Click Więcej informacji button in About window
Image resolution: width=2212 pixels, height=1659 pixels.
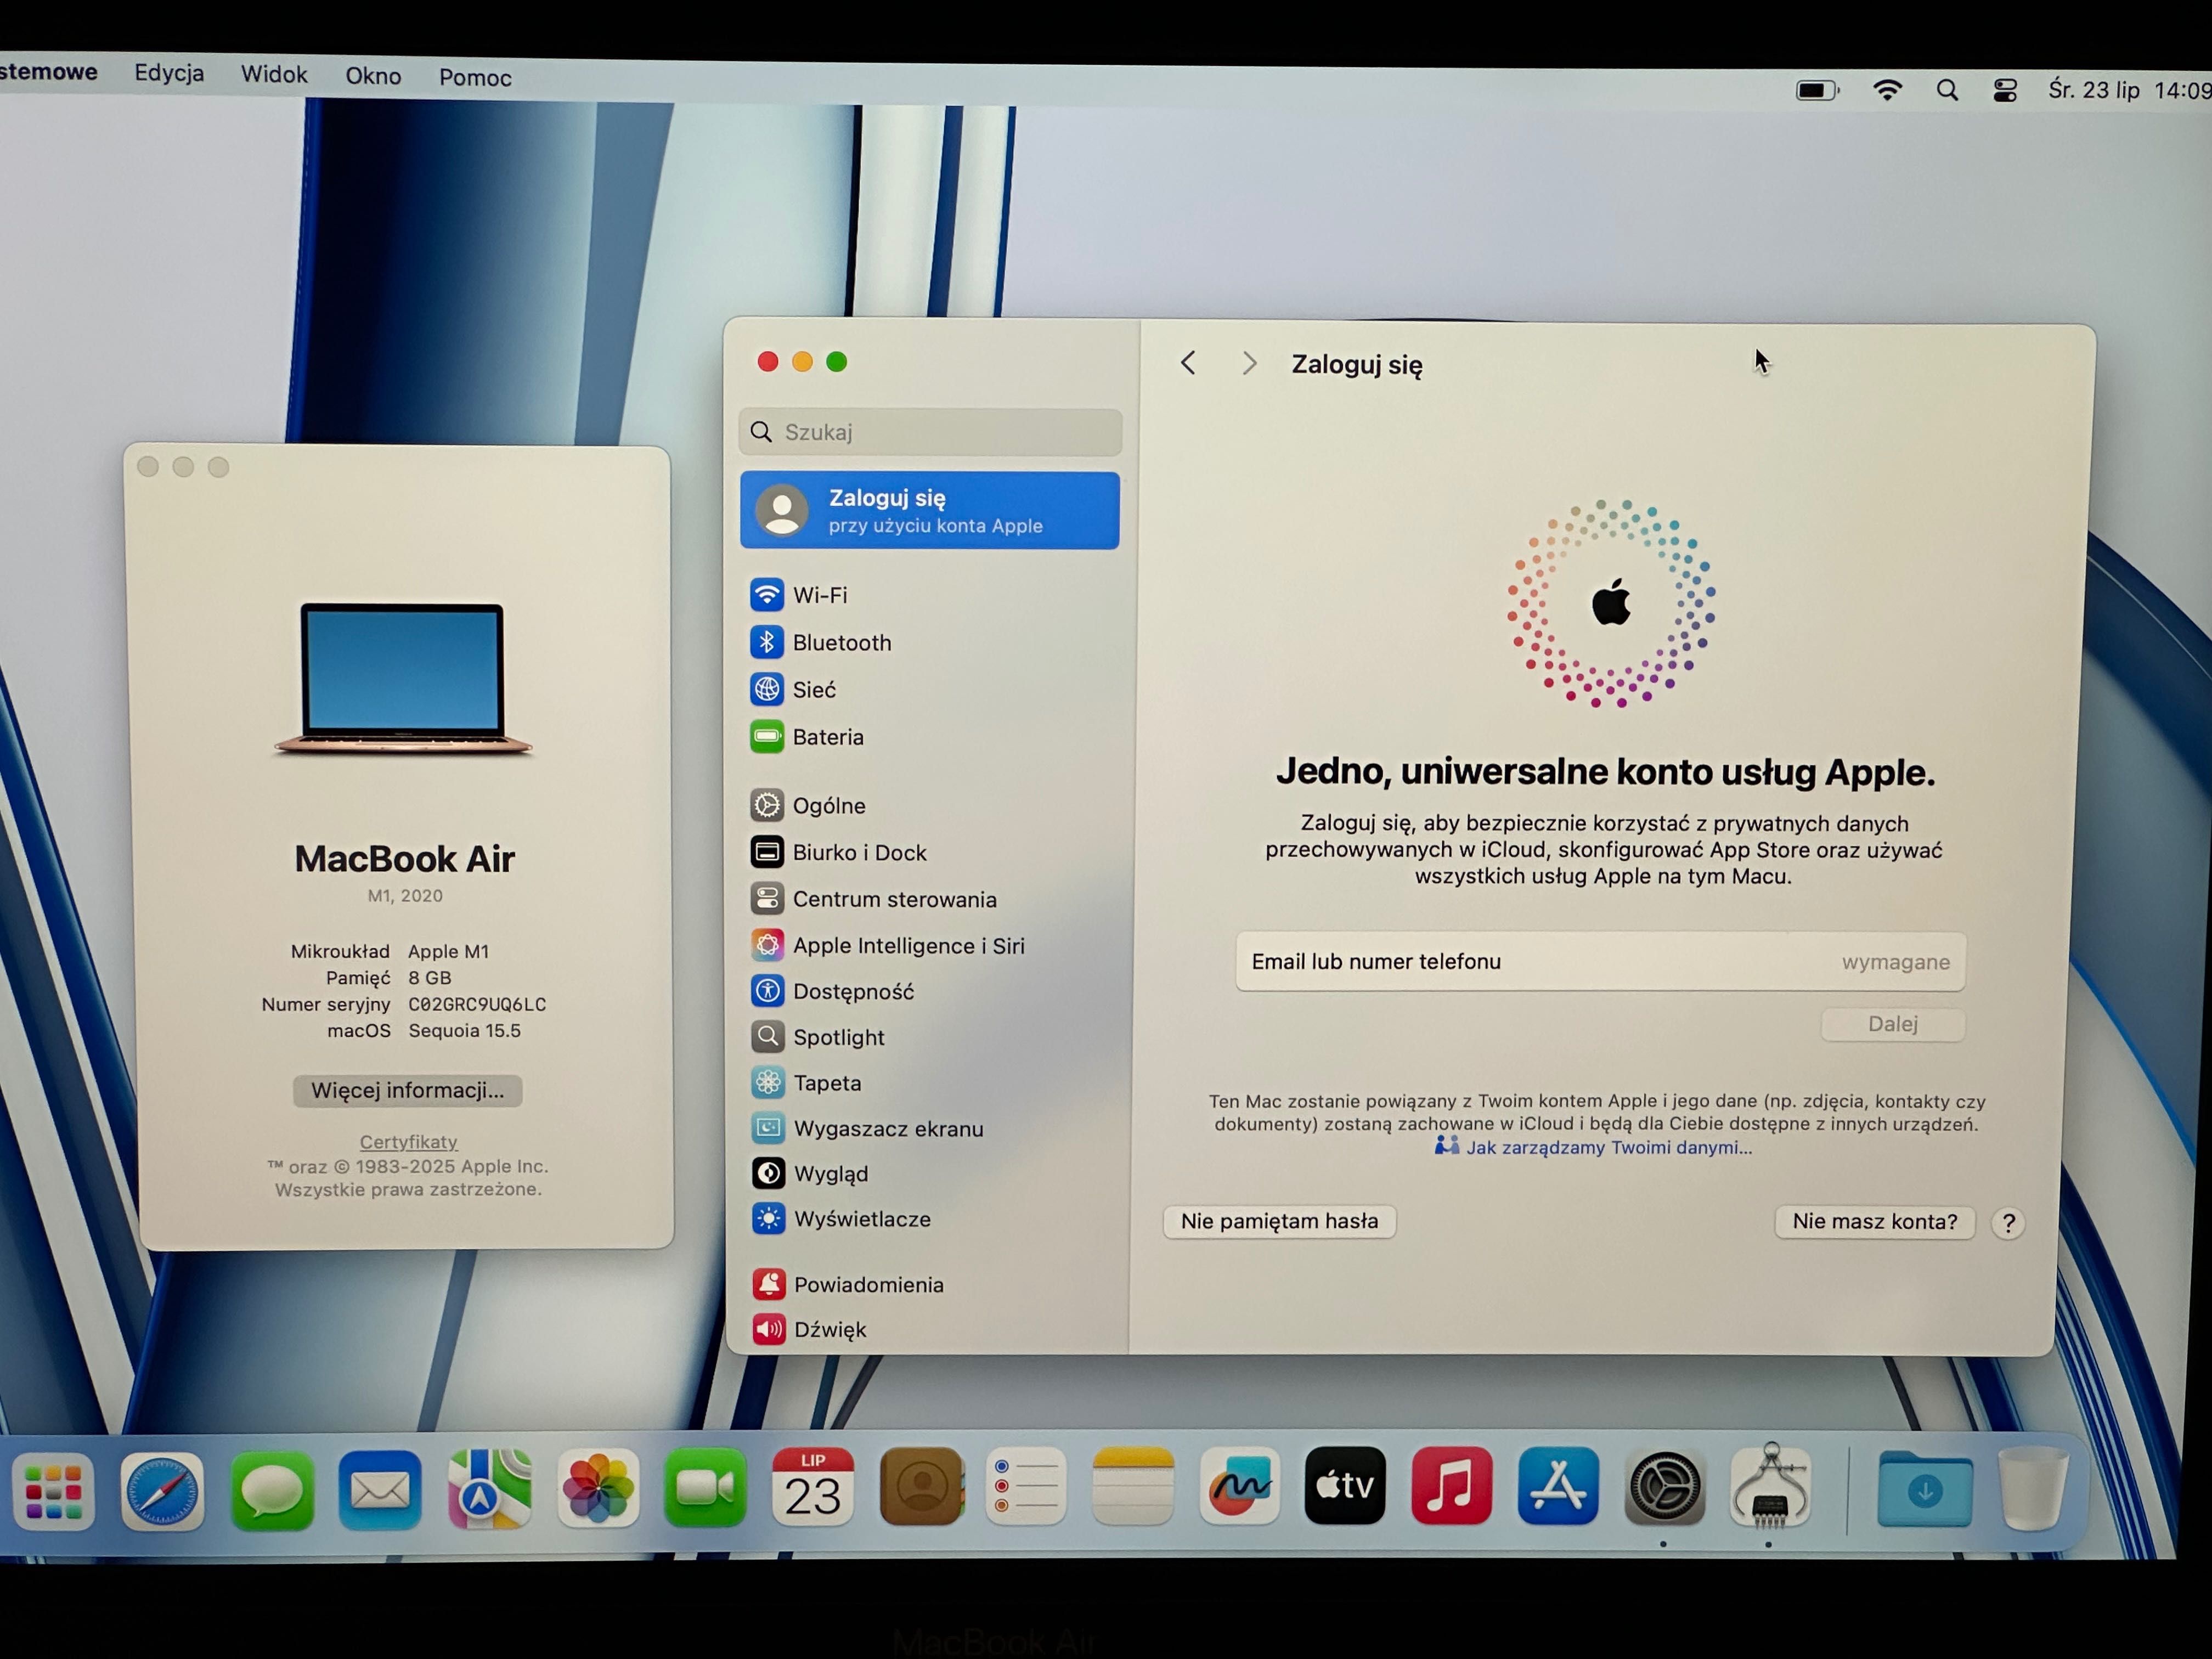pos(408,1090)
